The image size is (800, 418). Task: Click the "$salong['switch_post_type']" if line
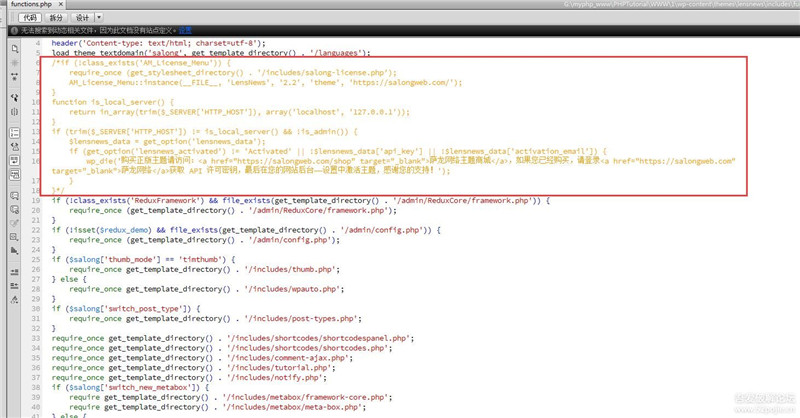[126, 309]
